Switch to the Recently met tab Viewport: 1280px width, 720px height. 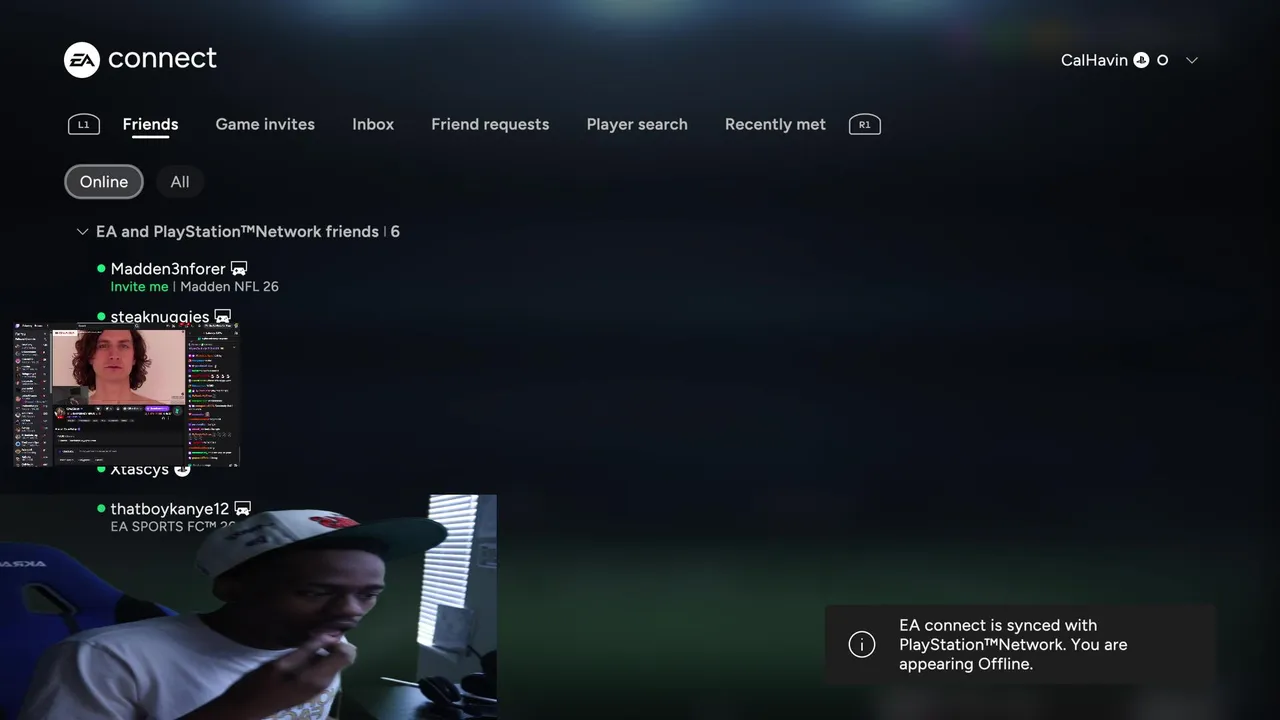(775, 125)
